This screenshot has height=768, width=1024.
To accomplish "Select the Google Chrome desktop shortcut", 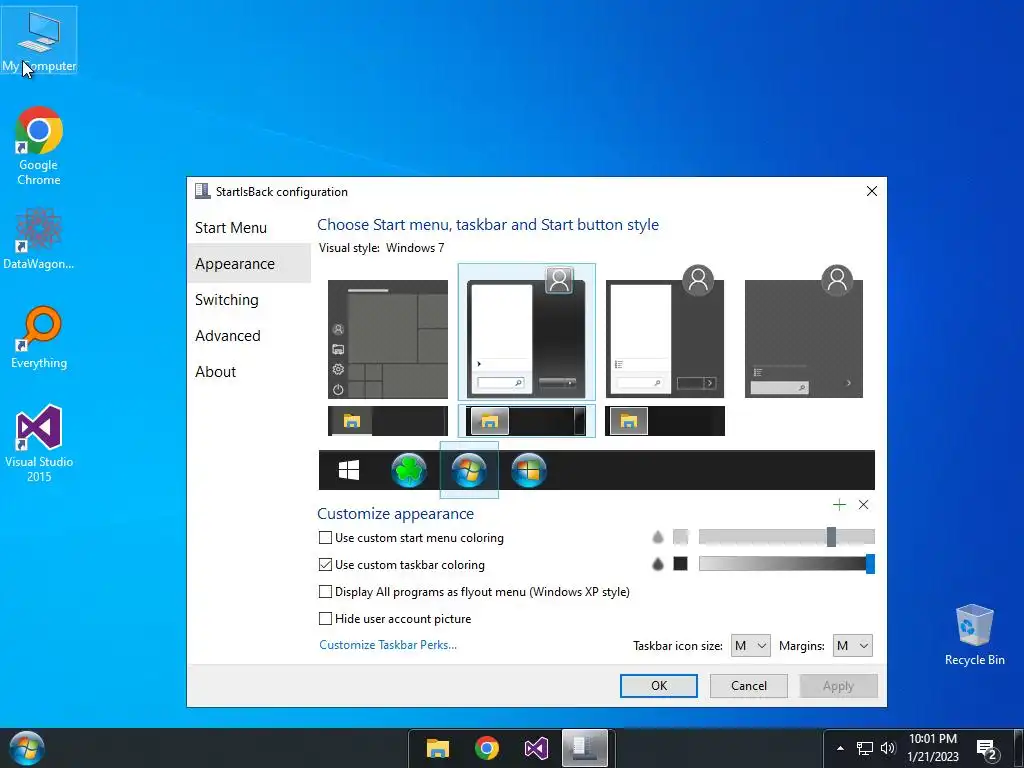I will (39, 146).
